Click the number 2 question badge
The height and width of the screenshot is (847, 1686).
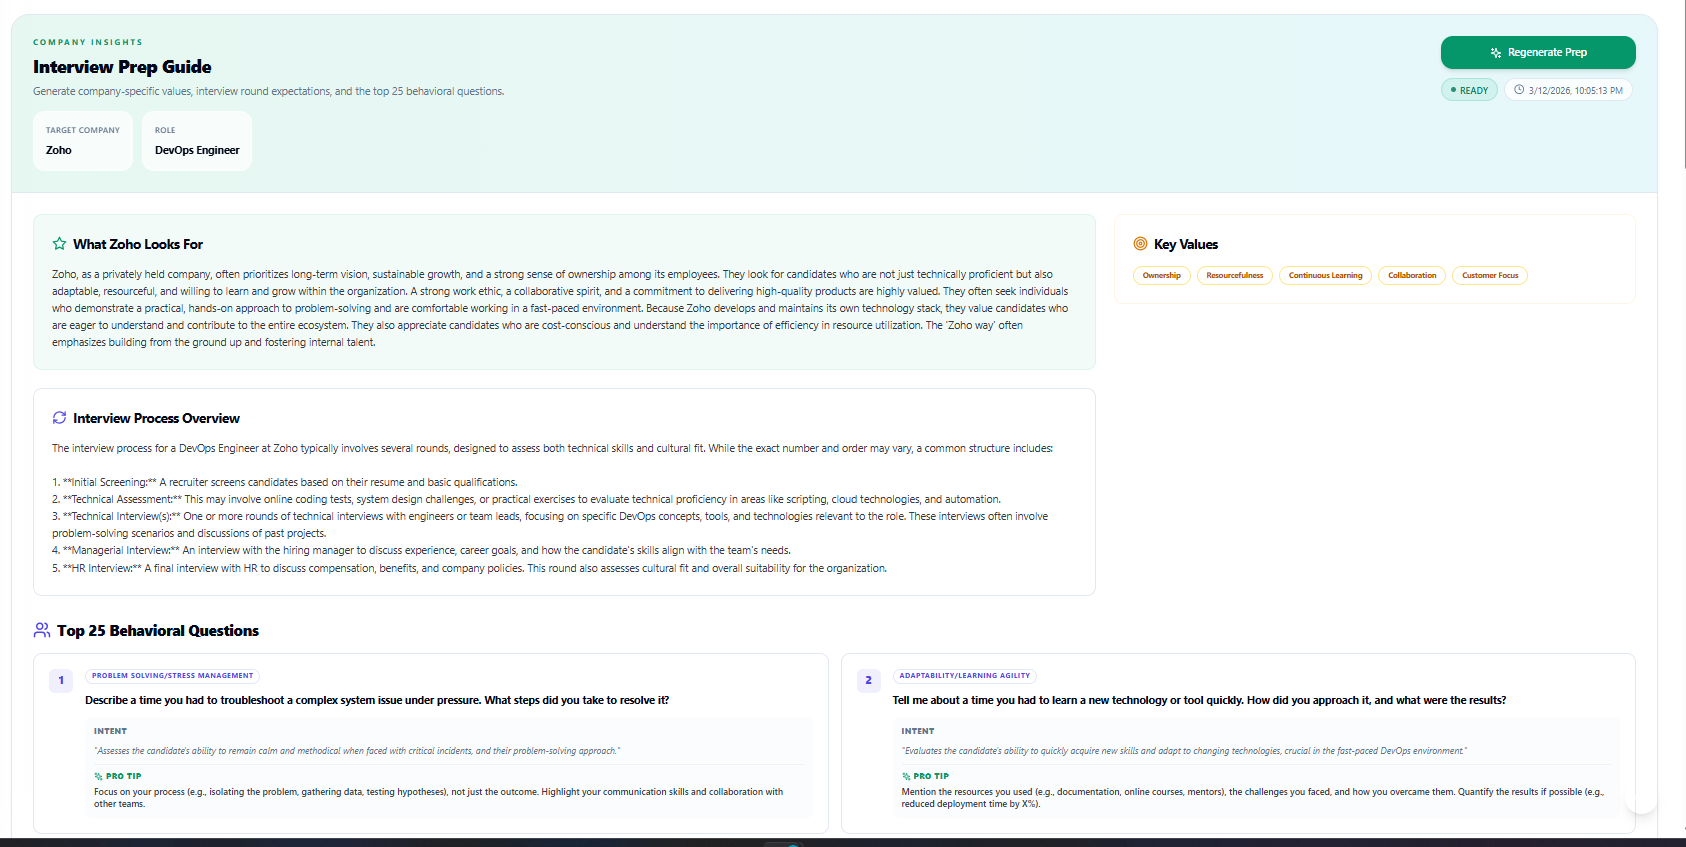[868, 680]
